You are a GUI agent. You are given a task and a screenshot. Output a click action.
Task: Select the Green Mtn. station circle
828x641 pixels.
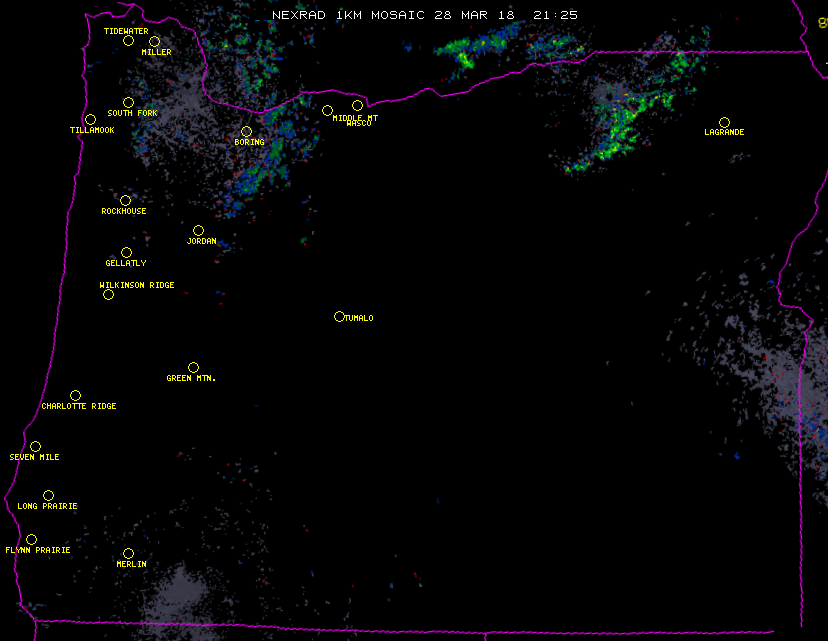click(194, 368)
